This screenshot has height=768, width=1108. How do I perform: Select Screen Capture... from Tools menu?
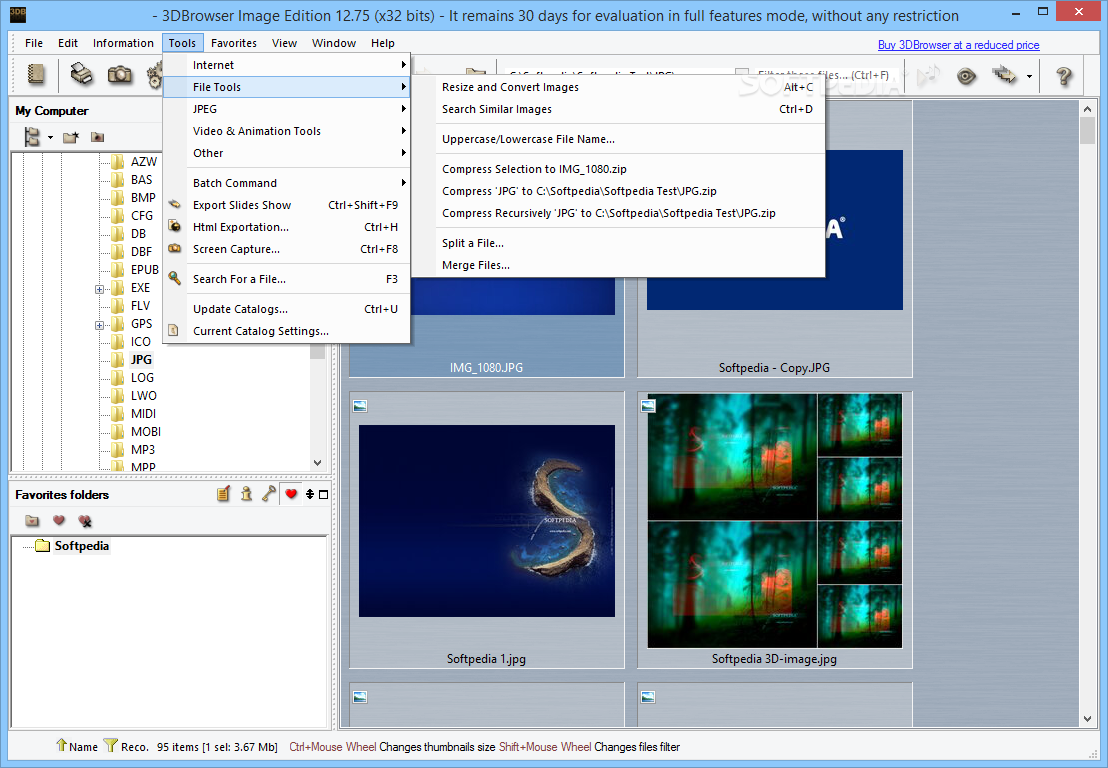pyautogui.click(x=287, y=249)
